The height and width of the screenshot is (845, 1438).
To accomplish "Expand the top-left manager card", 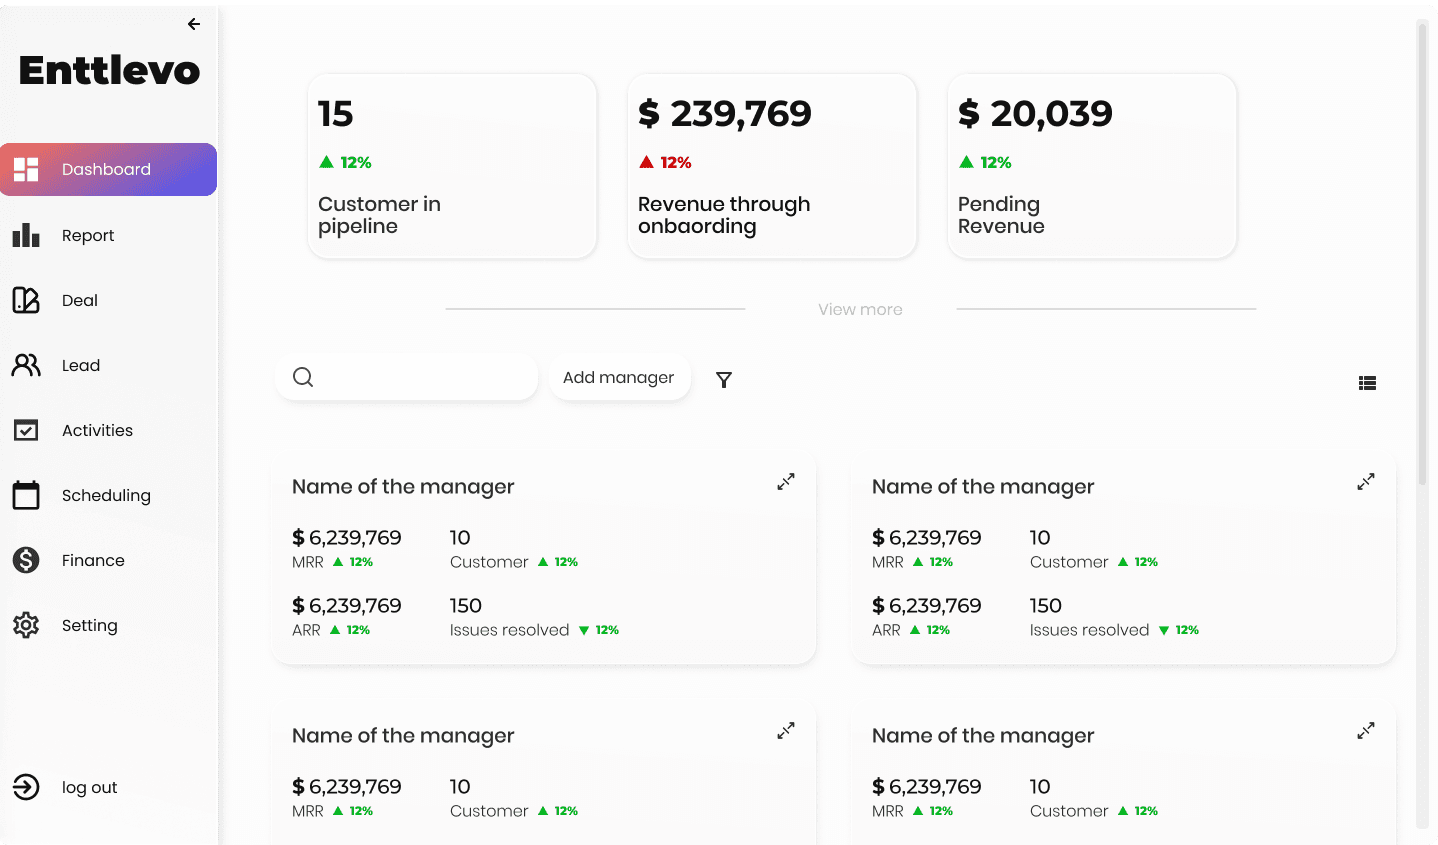I will coord(786,482).
